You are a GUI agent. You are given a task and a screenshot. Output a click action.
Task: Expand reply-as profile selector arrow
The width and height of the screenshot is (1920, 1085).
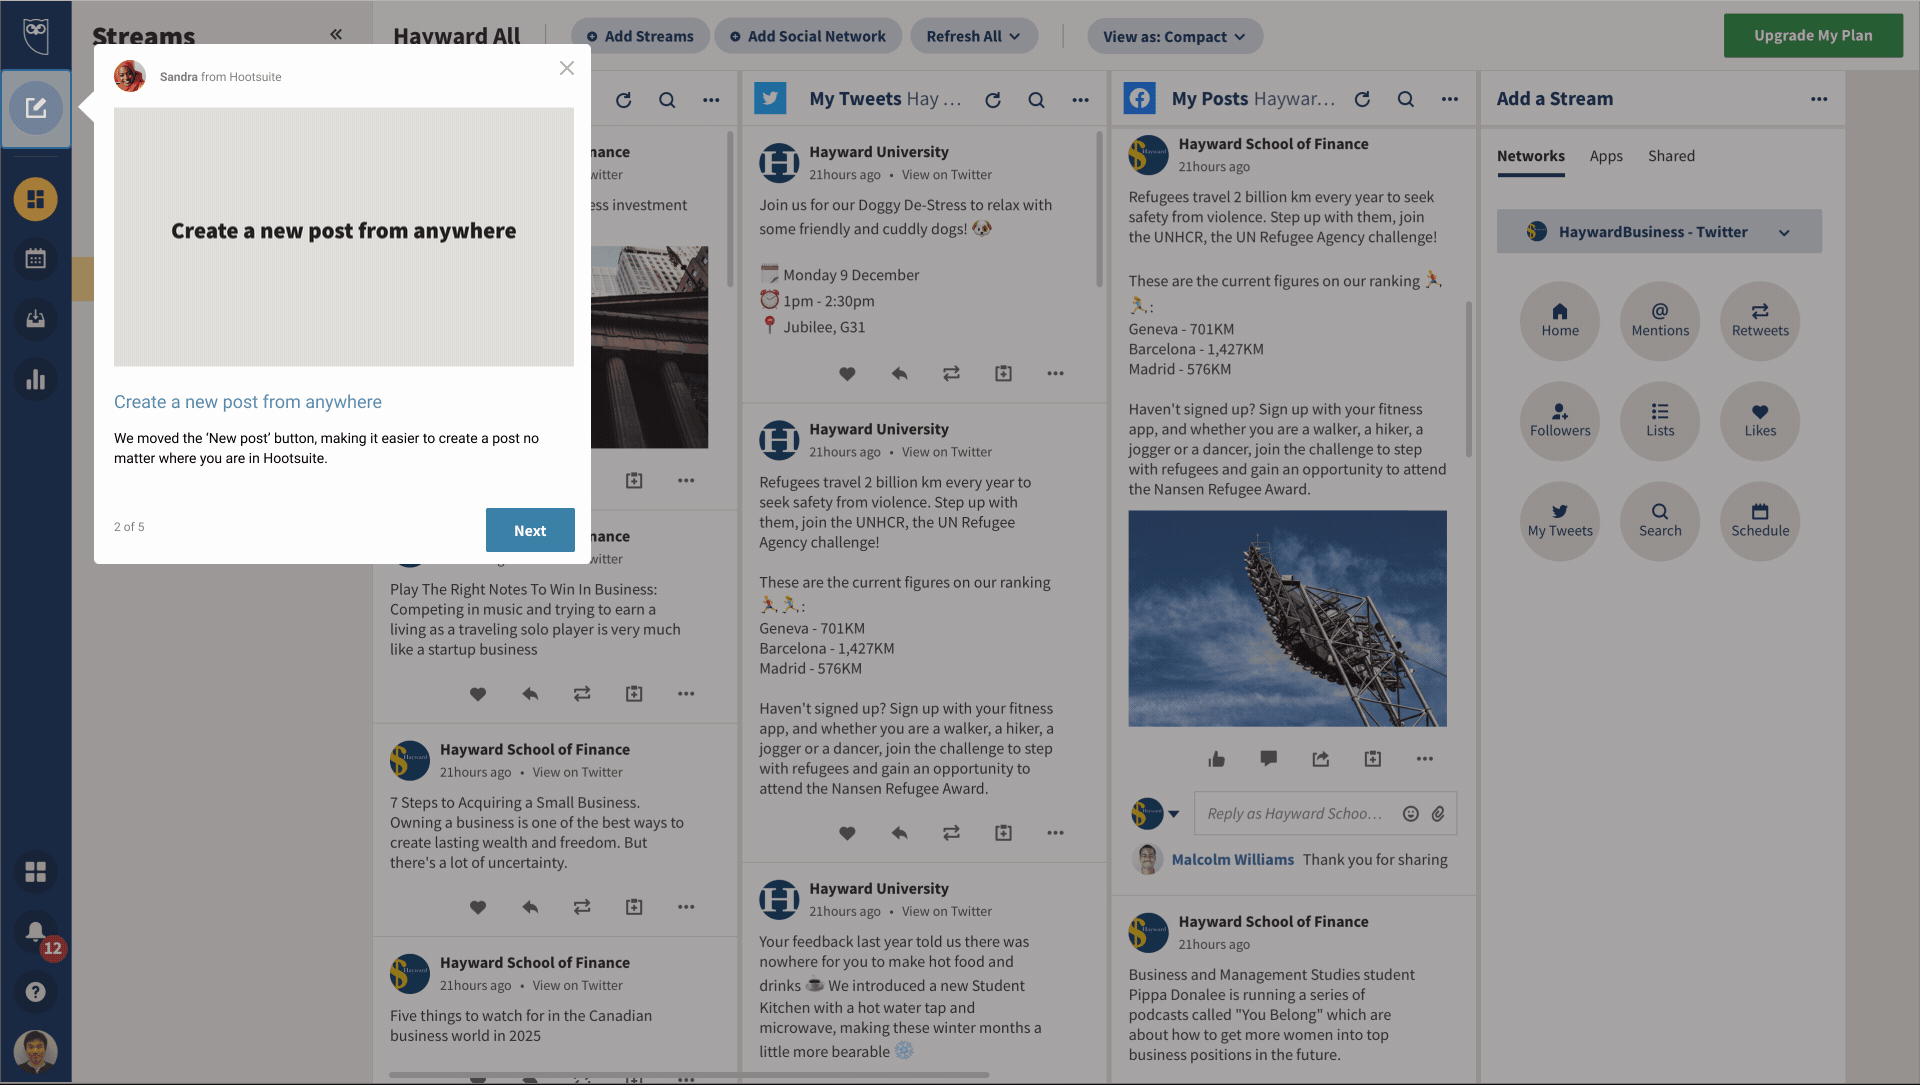point(1174,814)
